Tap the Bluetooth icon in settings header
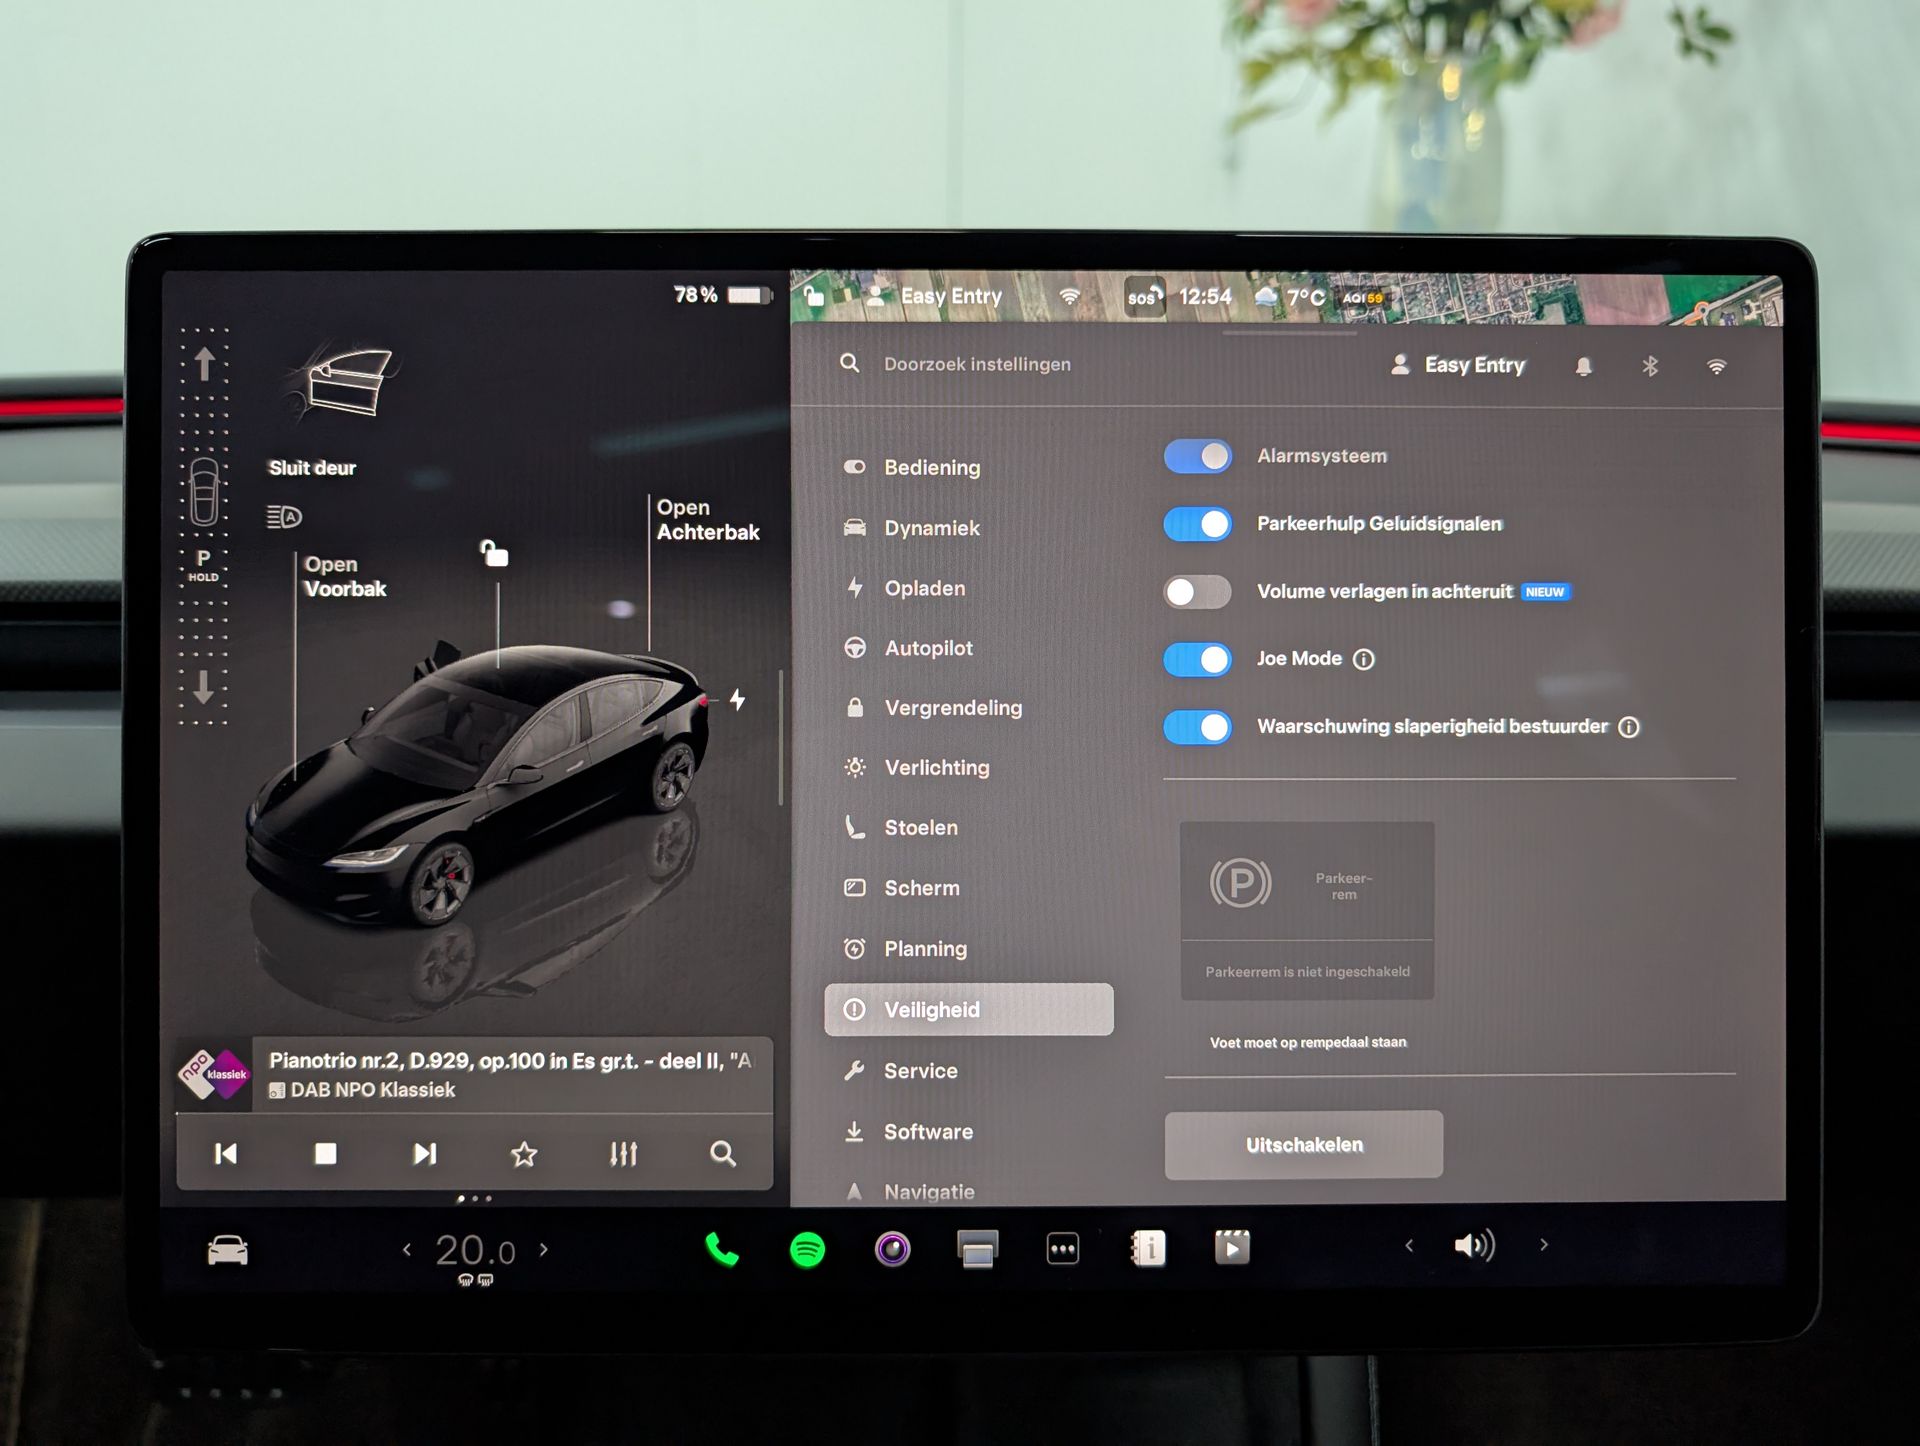 coord(1650,366)
